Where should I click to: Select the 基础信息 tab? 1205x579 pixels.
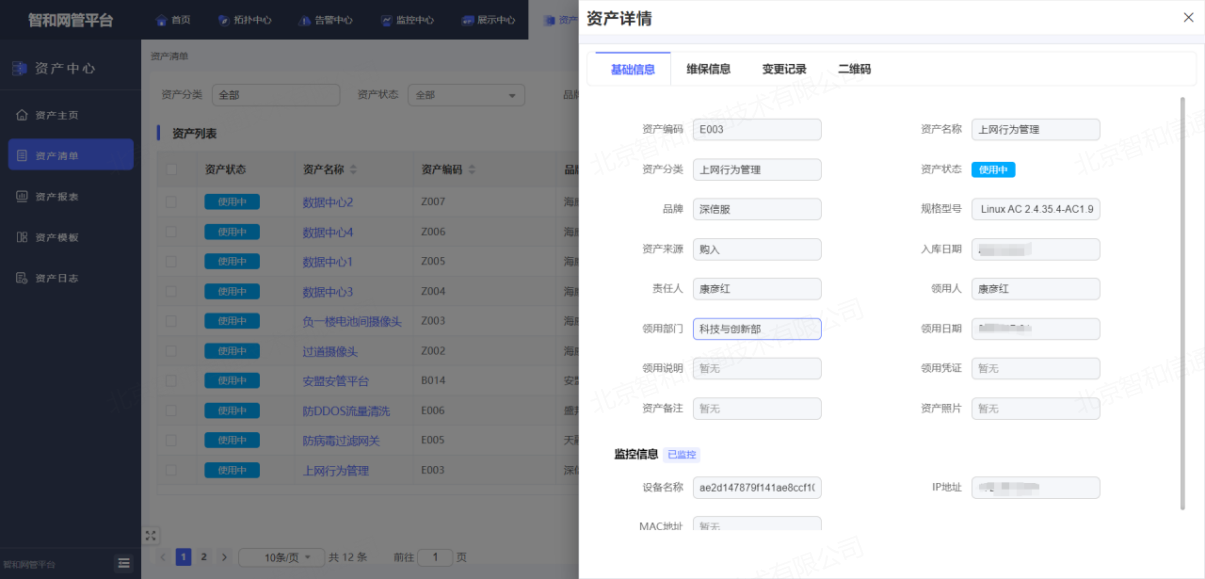(633, 69)
